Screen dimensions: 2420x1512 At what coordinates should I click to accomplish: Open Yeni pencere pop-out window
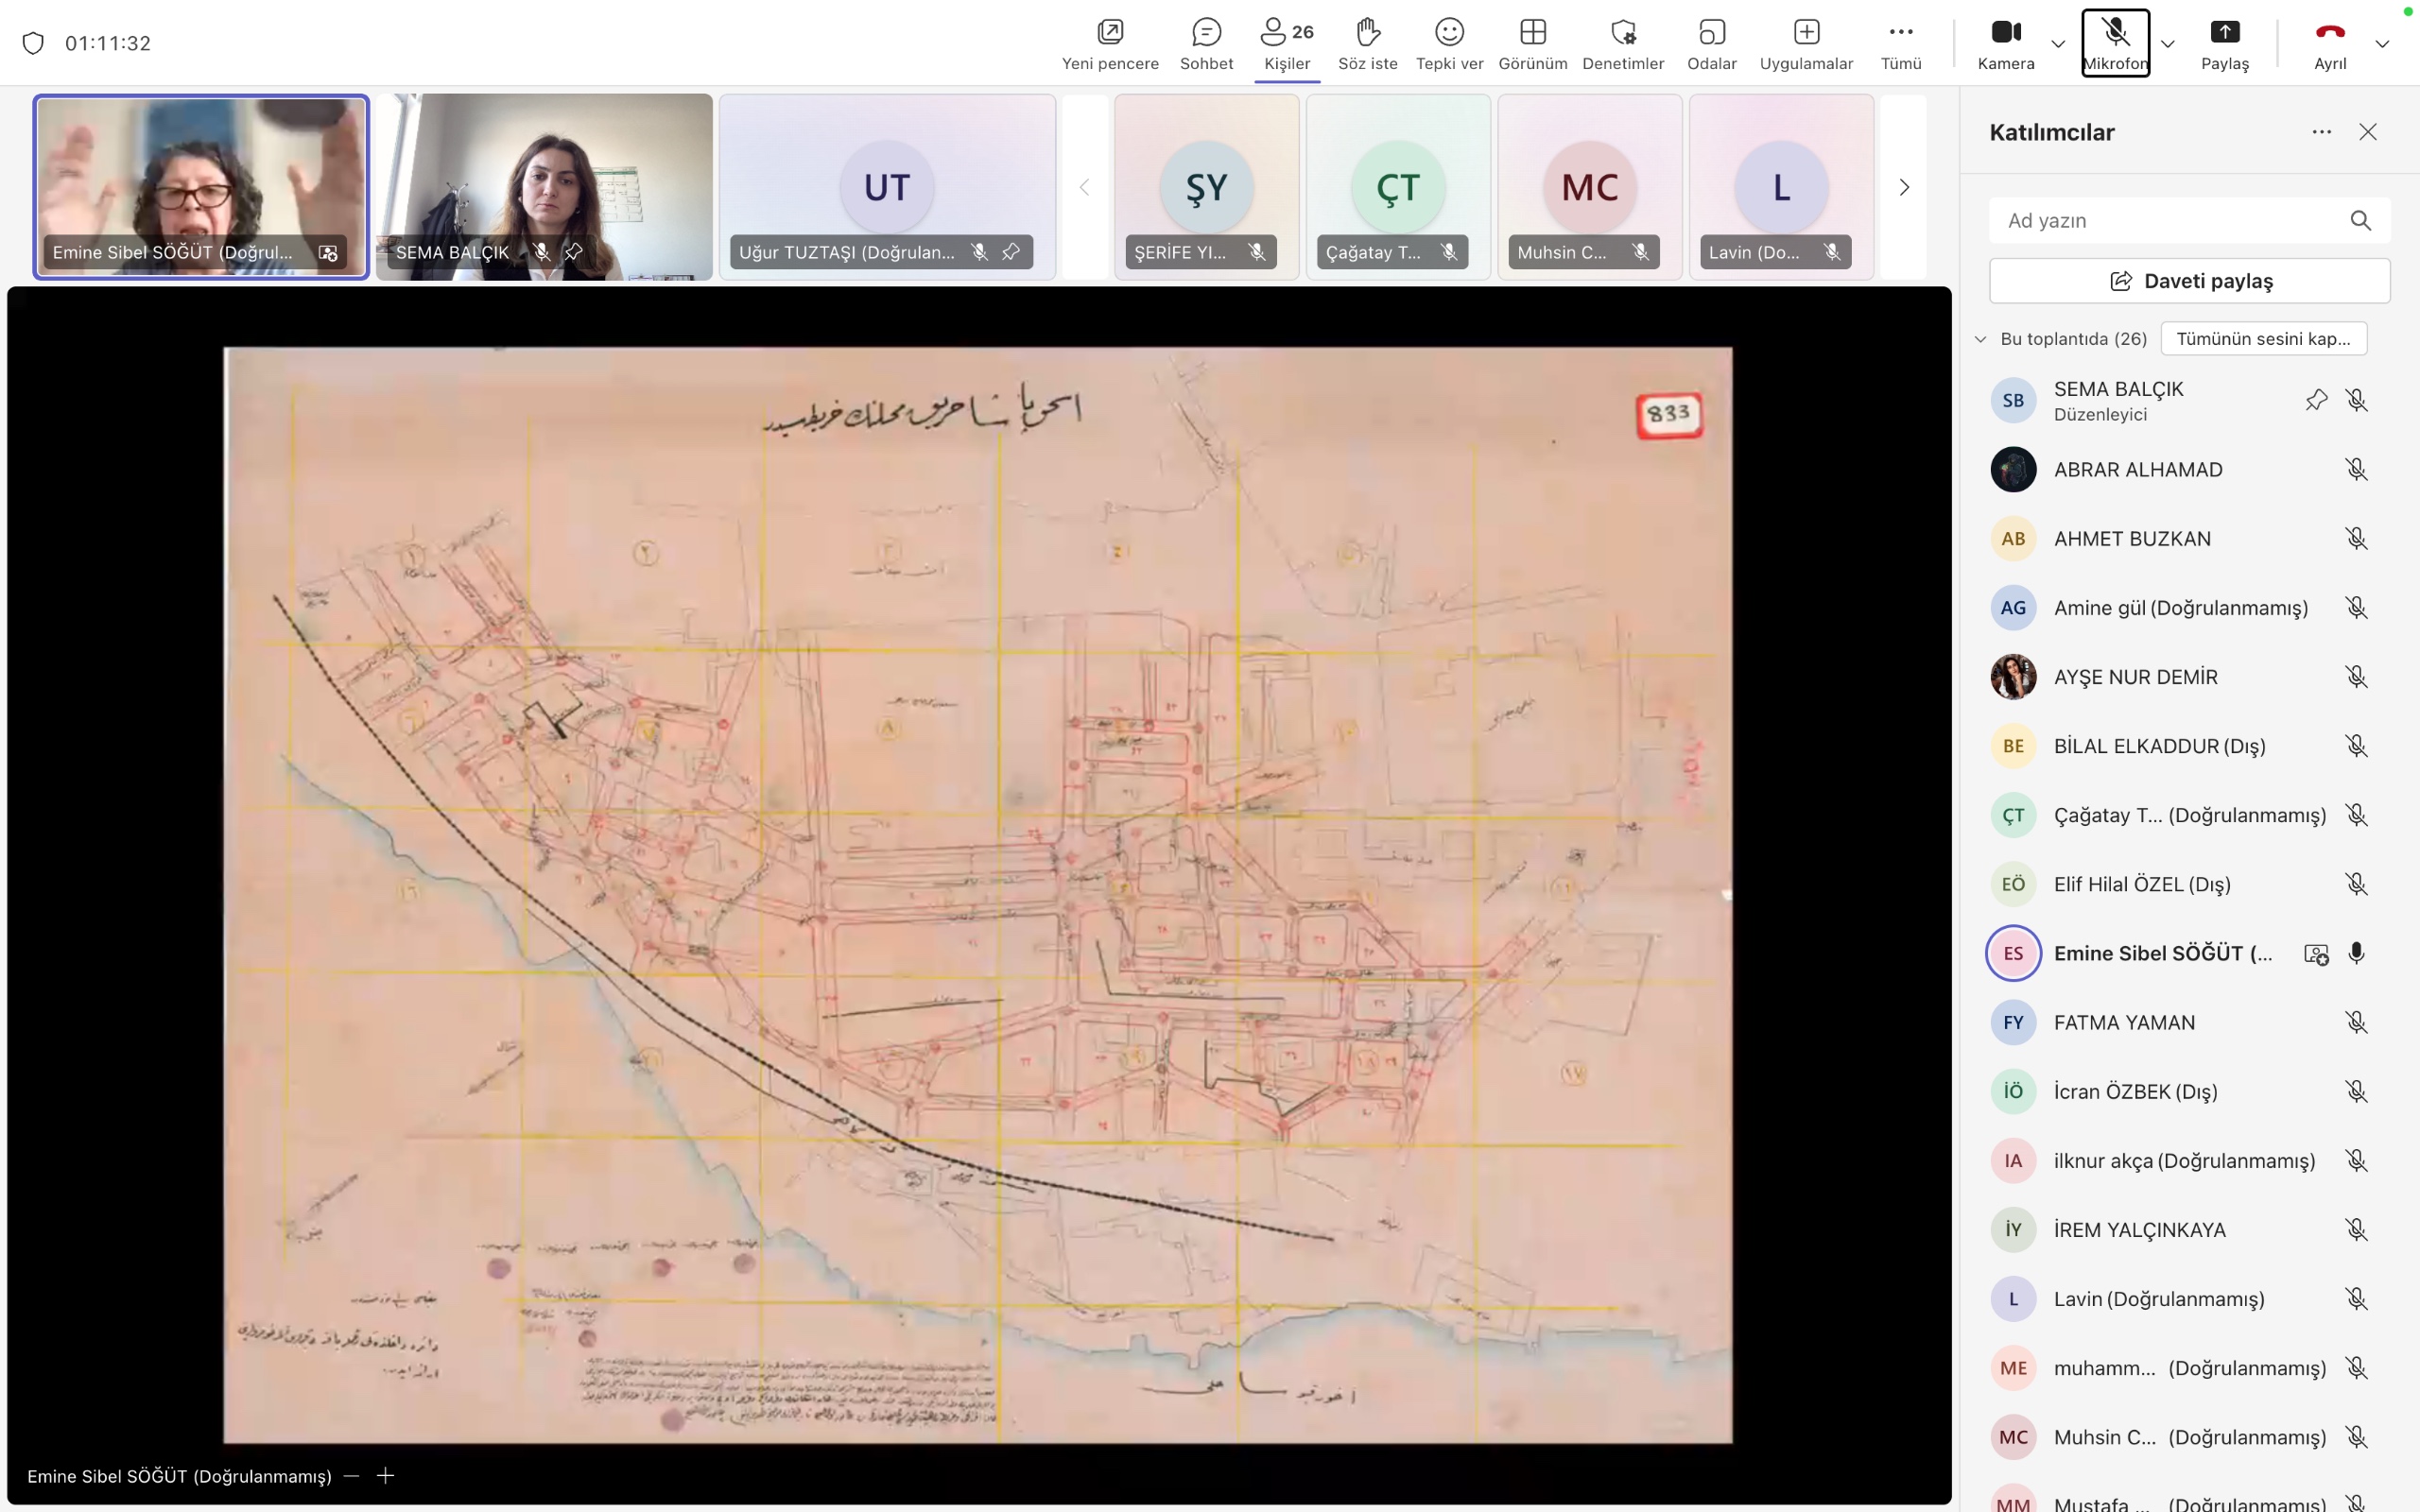1110,43
